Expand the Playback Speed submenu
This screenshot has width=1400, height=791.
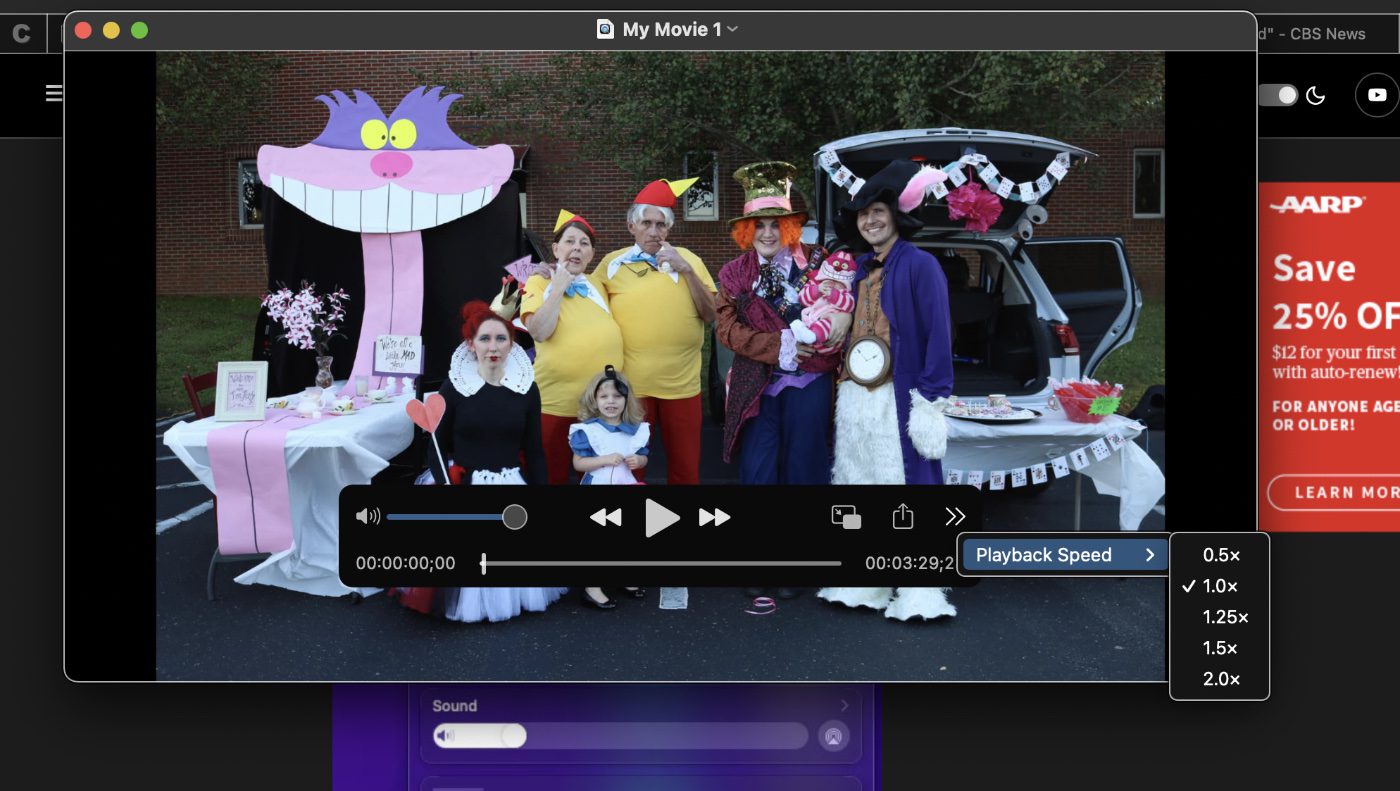pos(1063,555)
